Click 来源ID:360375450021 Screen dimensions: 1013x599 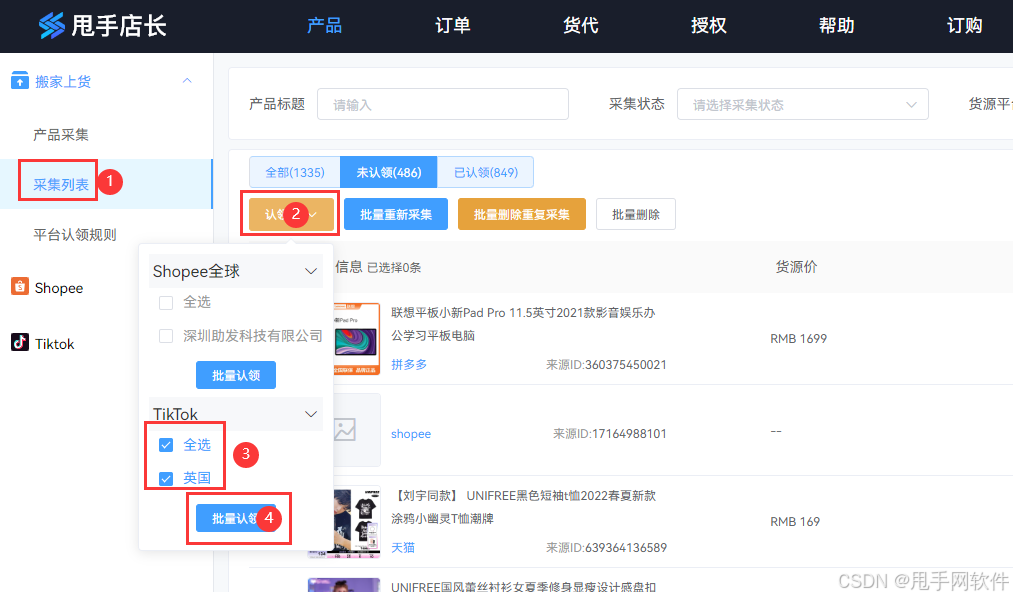606,364
